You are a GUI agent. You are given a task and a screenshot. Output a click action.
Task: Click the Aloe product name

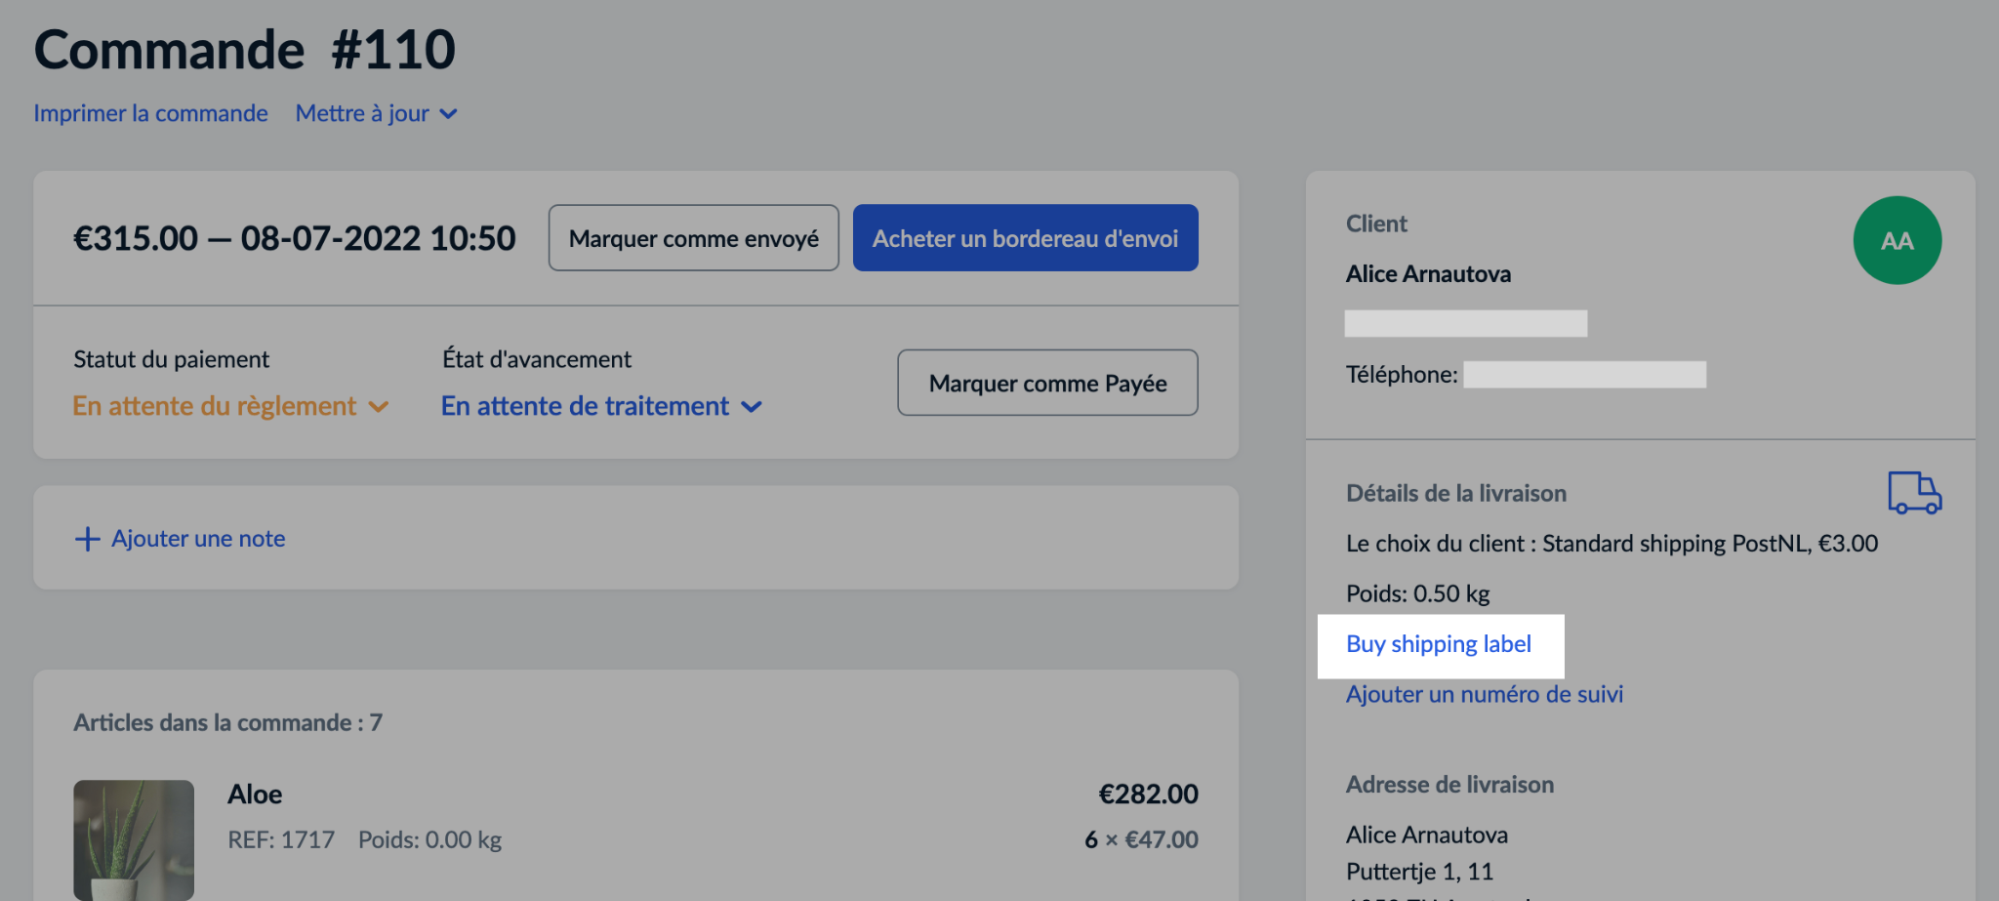[255, 794]
